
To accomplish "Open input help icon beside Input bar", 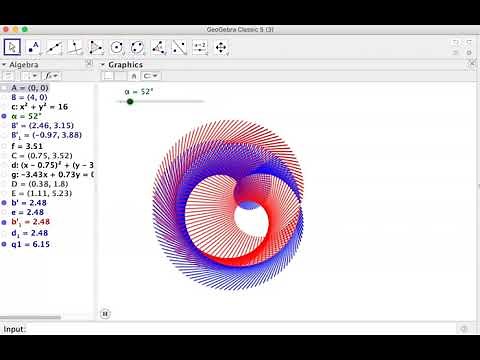I will click(464, 329).
